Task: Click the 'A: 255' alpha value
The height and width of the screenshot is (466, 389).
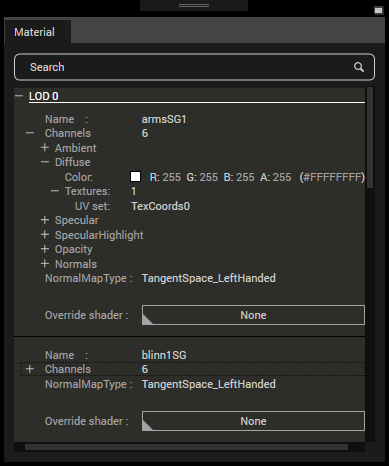Action: tap(276, 177)
